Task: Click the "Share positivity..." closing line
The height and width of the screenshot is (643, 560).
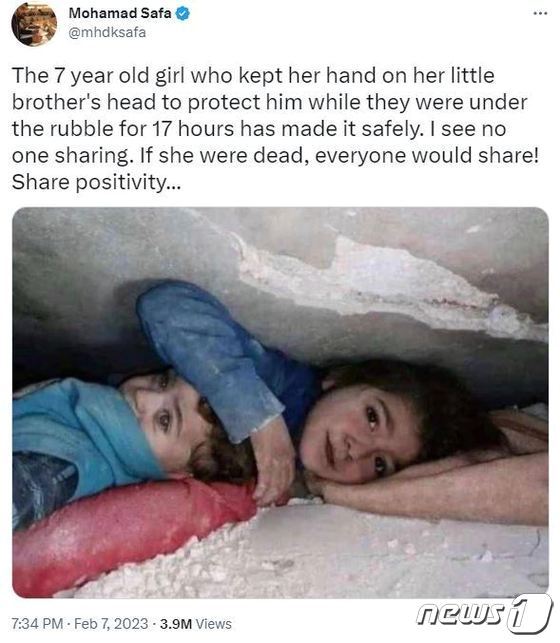Action: pos(96,182)
